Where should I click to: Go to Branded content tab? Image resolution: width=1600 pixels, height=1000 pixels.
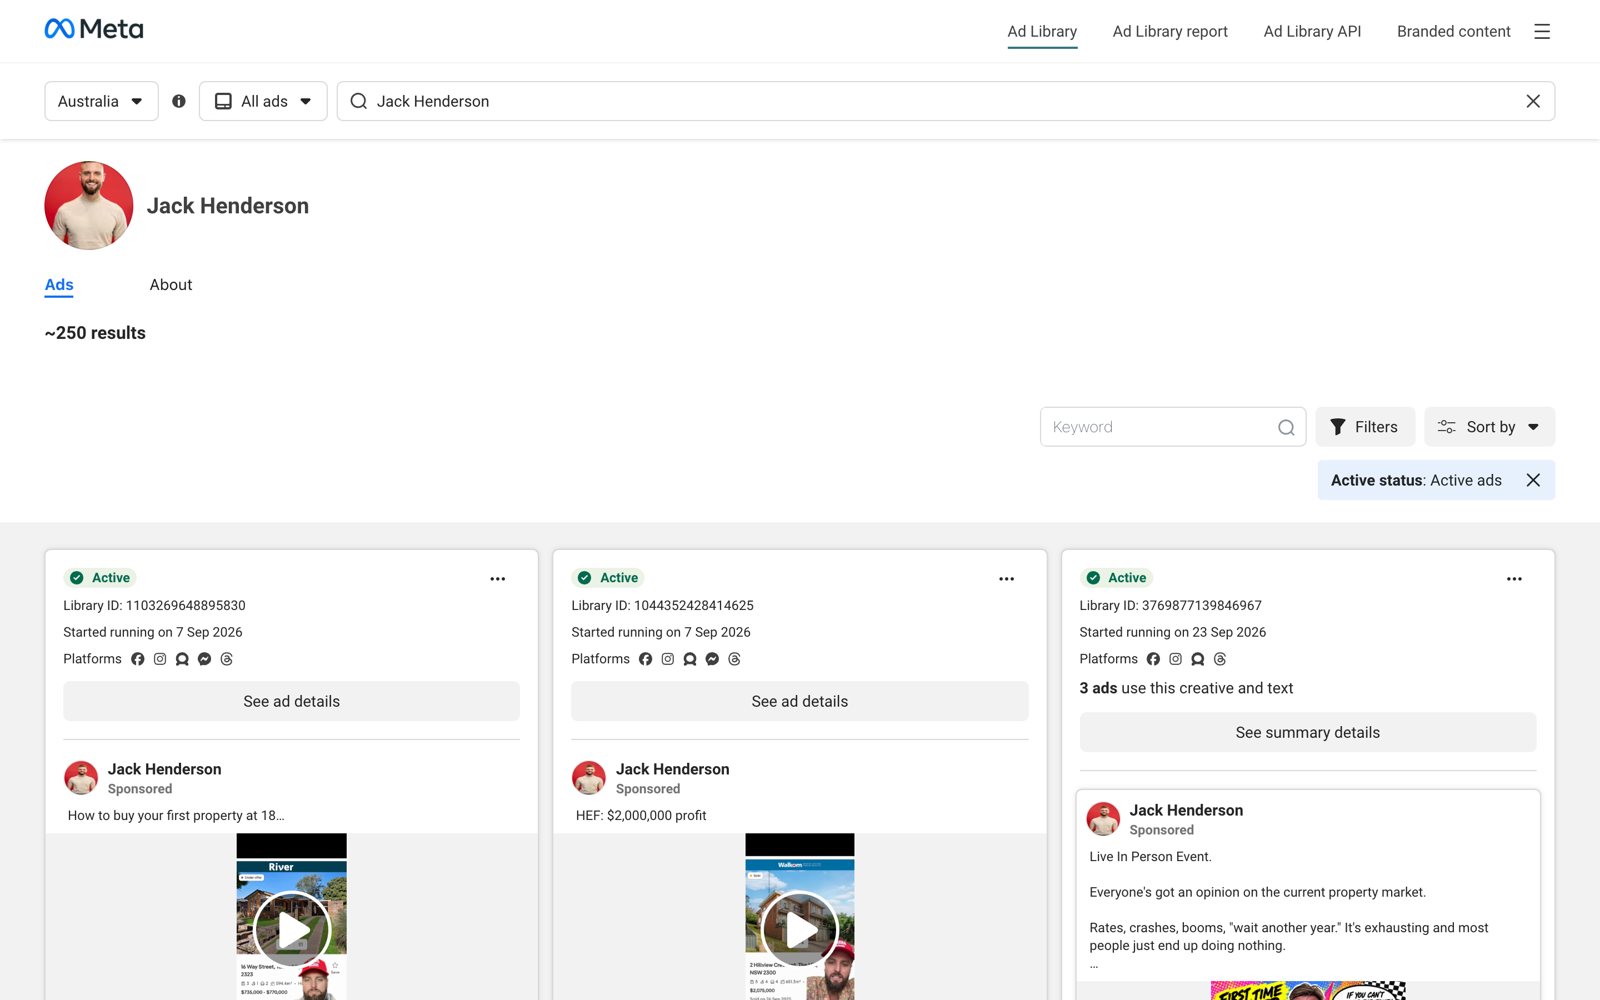tap(1453, 31)
